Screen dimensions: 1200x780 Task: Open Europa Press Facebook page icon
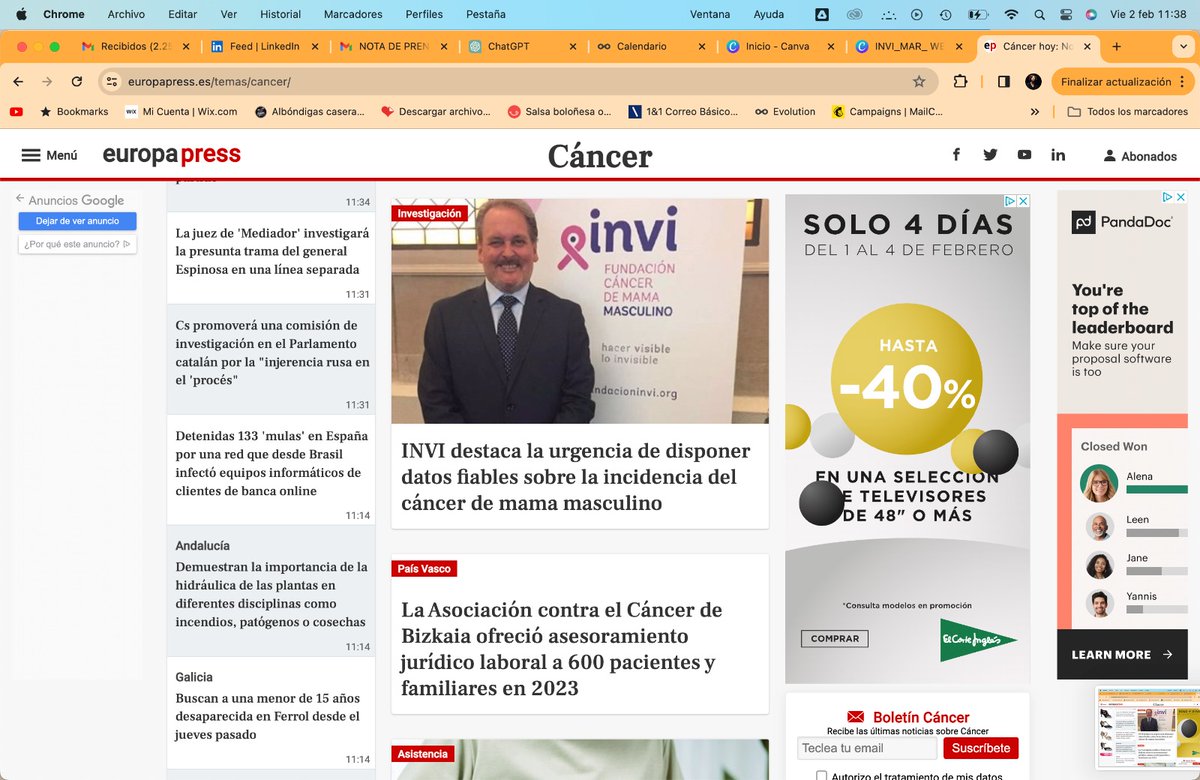[x=956, y=154]
